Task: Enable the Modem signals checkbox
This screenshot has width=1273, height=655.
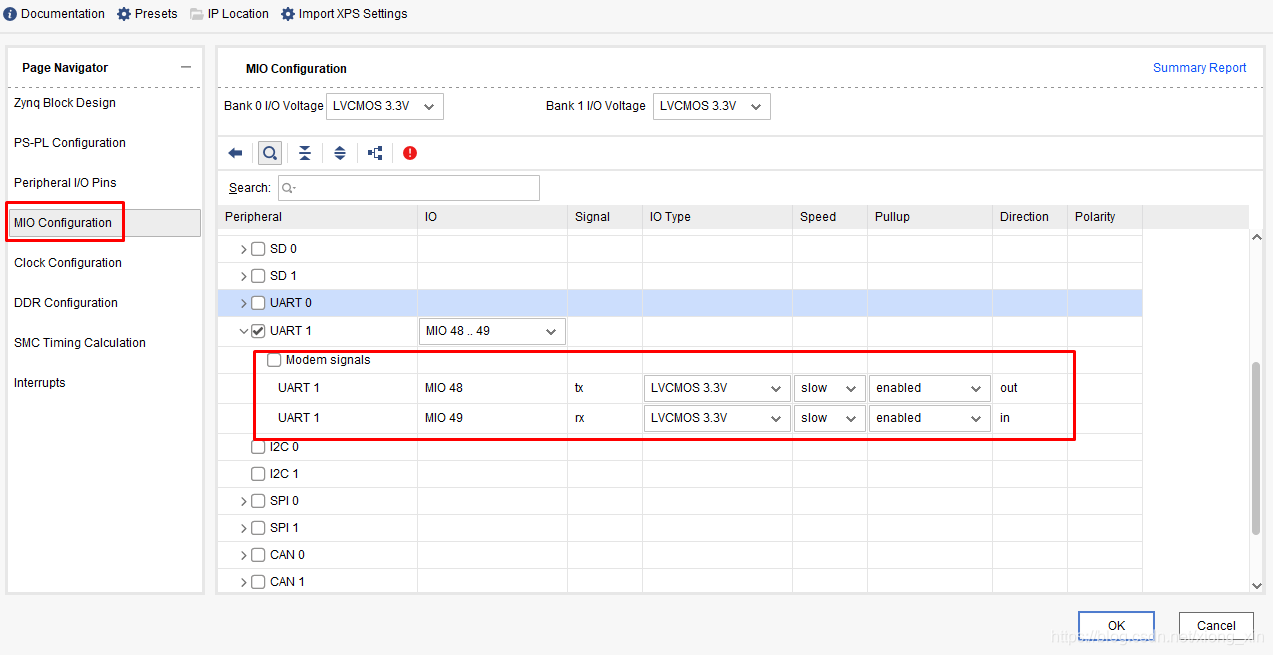Action: pos(274,360)
